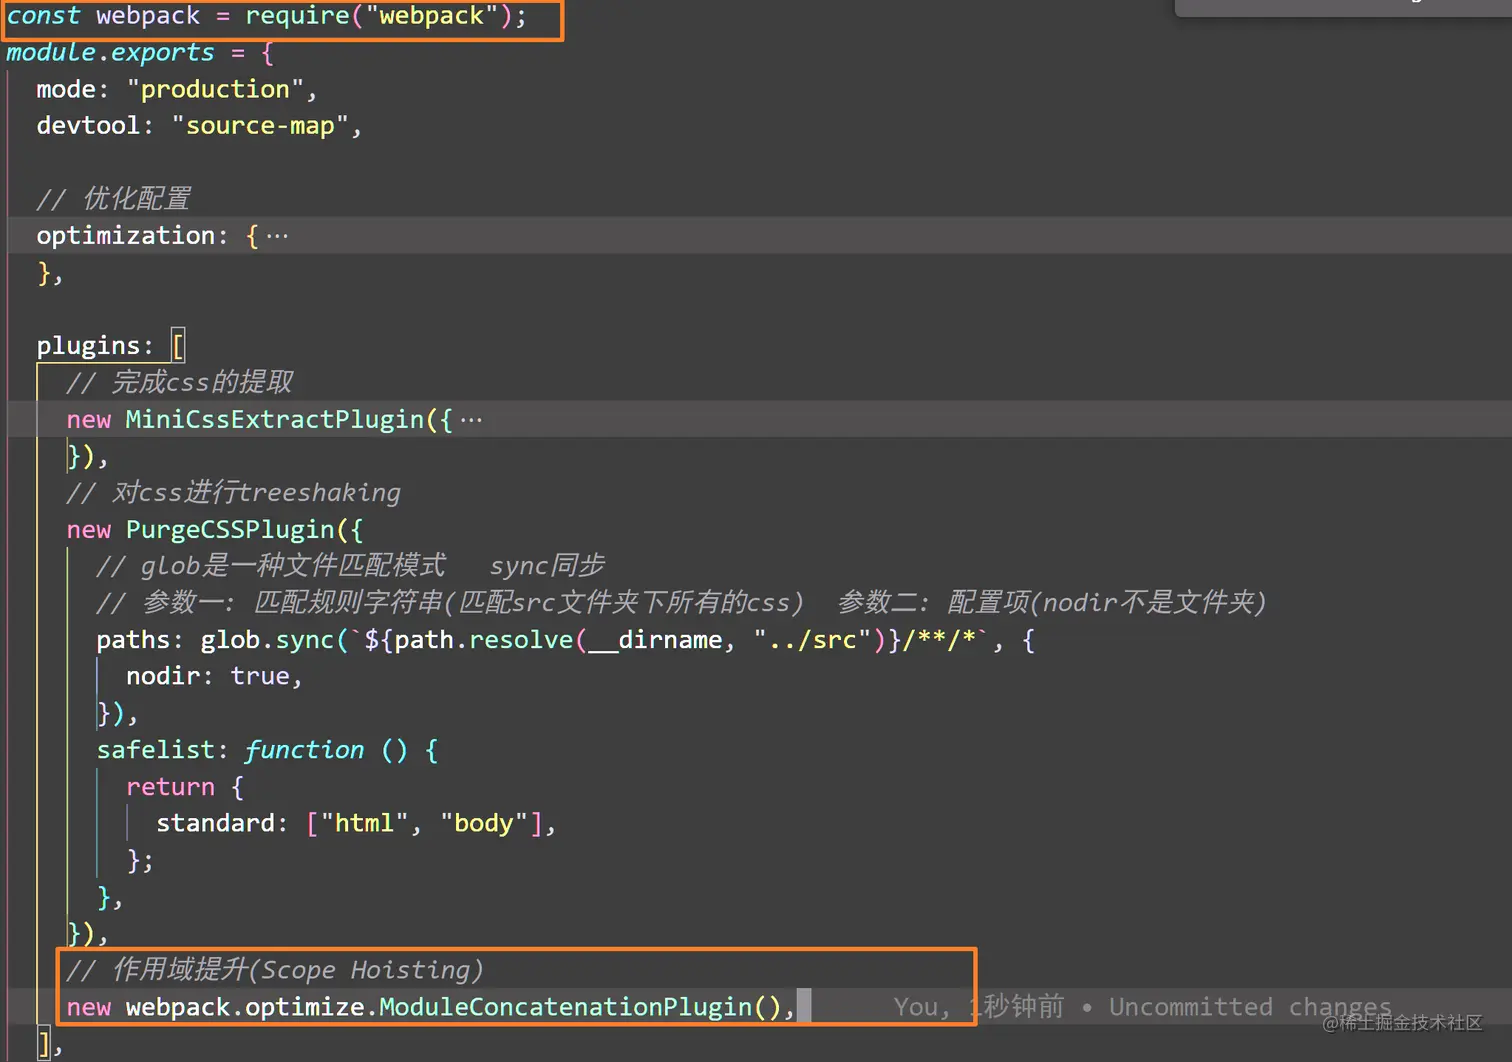
Task: Click webpack.optimize before ModuleConcatenationPlugin
Action: [245, 1007]
